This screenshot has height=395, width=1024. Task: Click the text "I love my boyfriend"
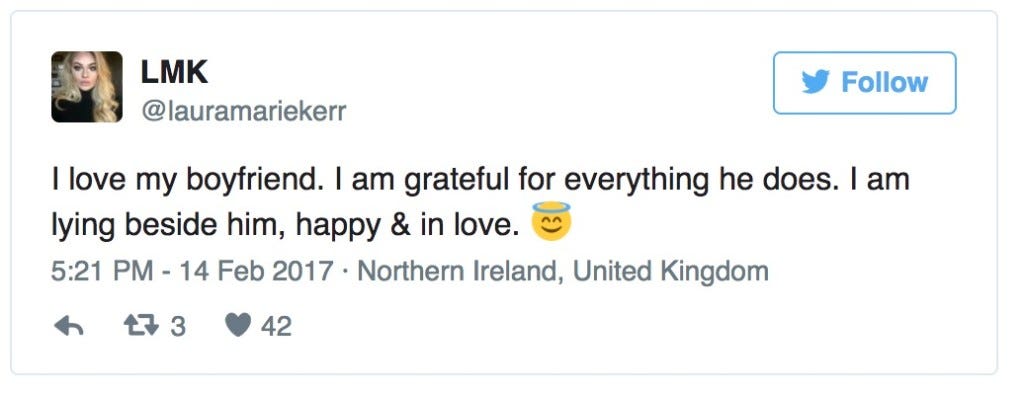tap(187, 181)
